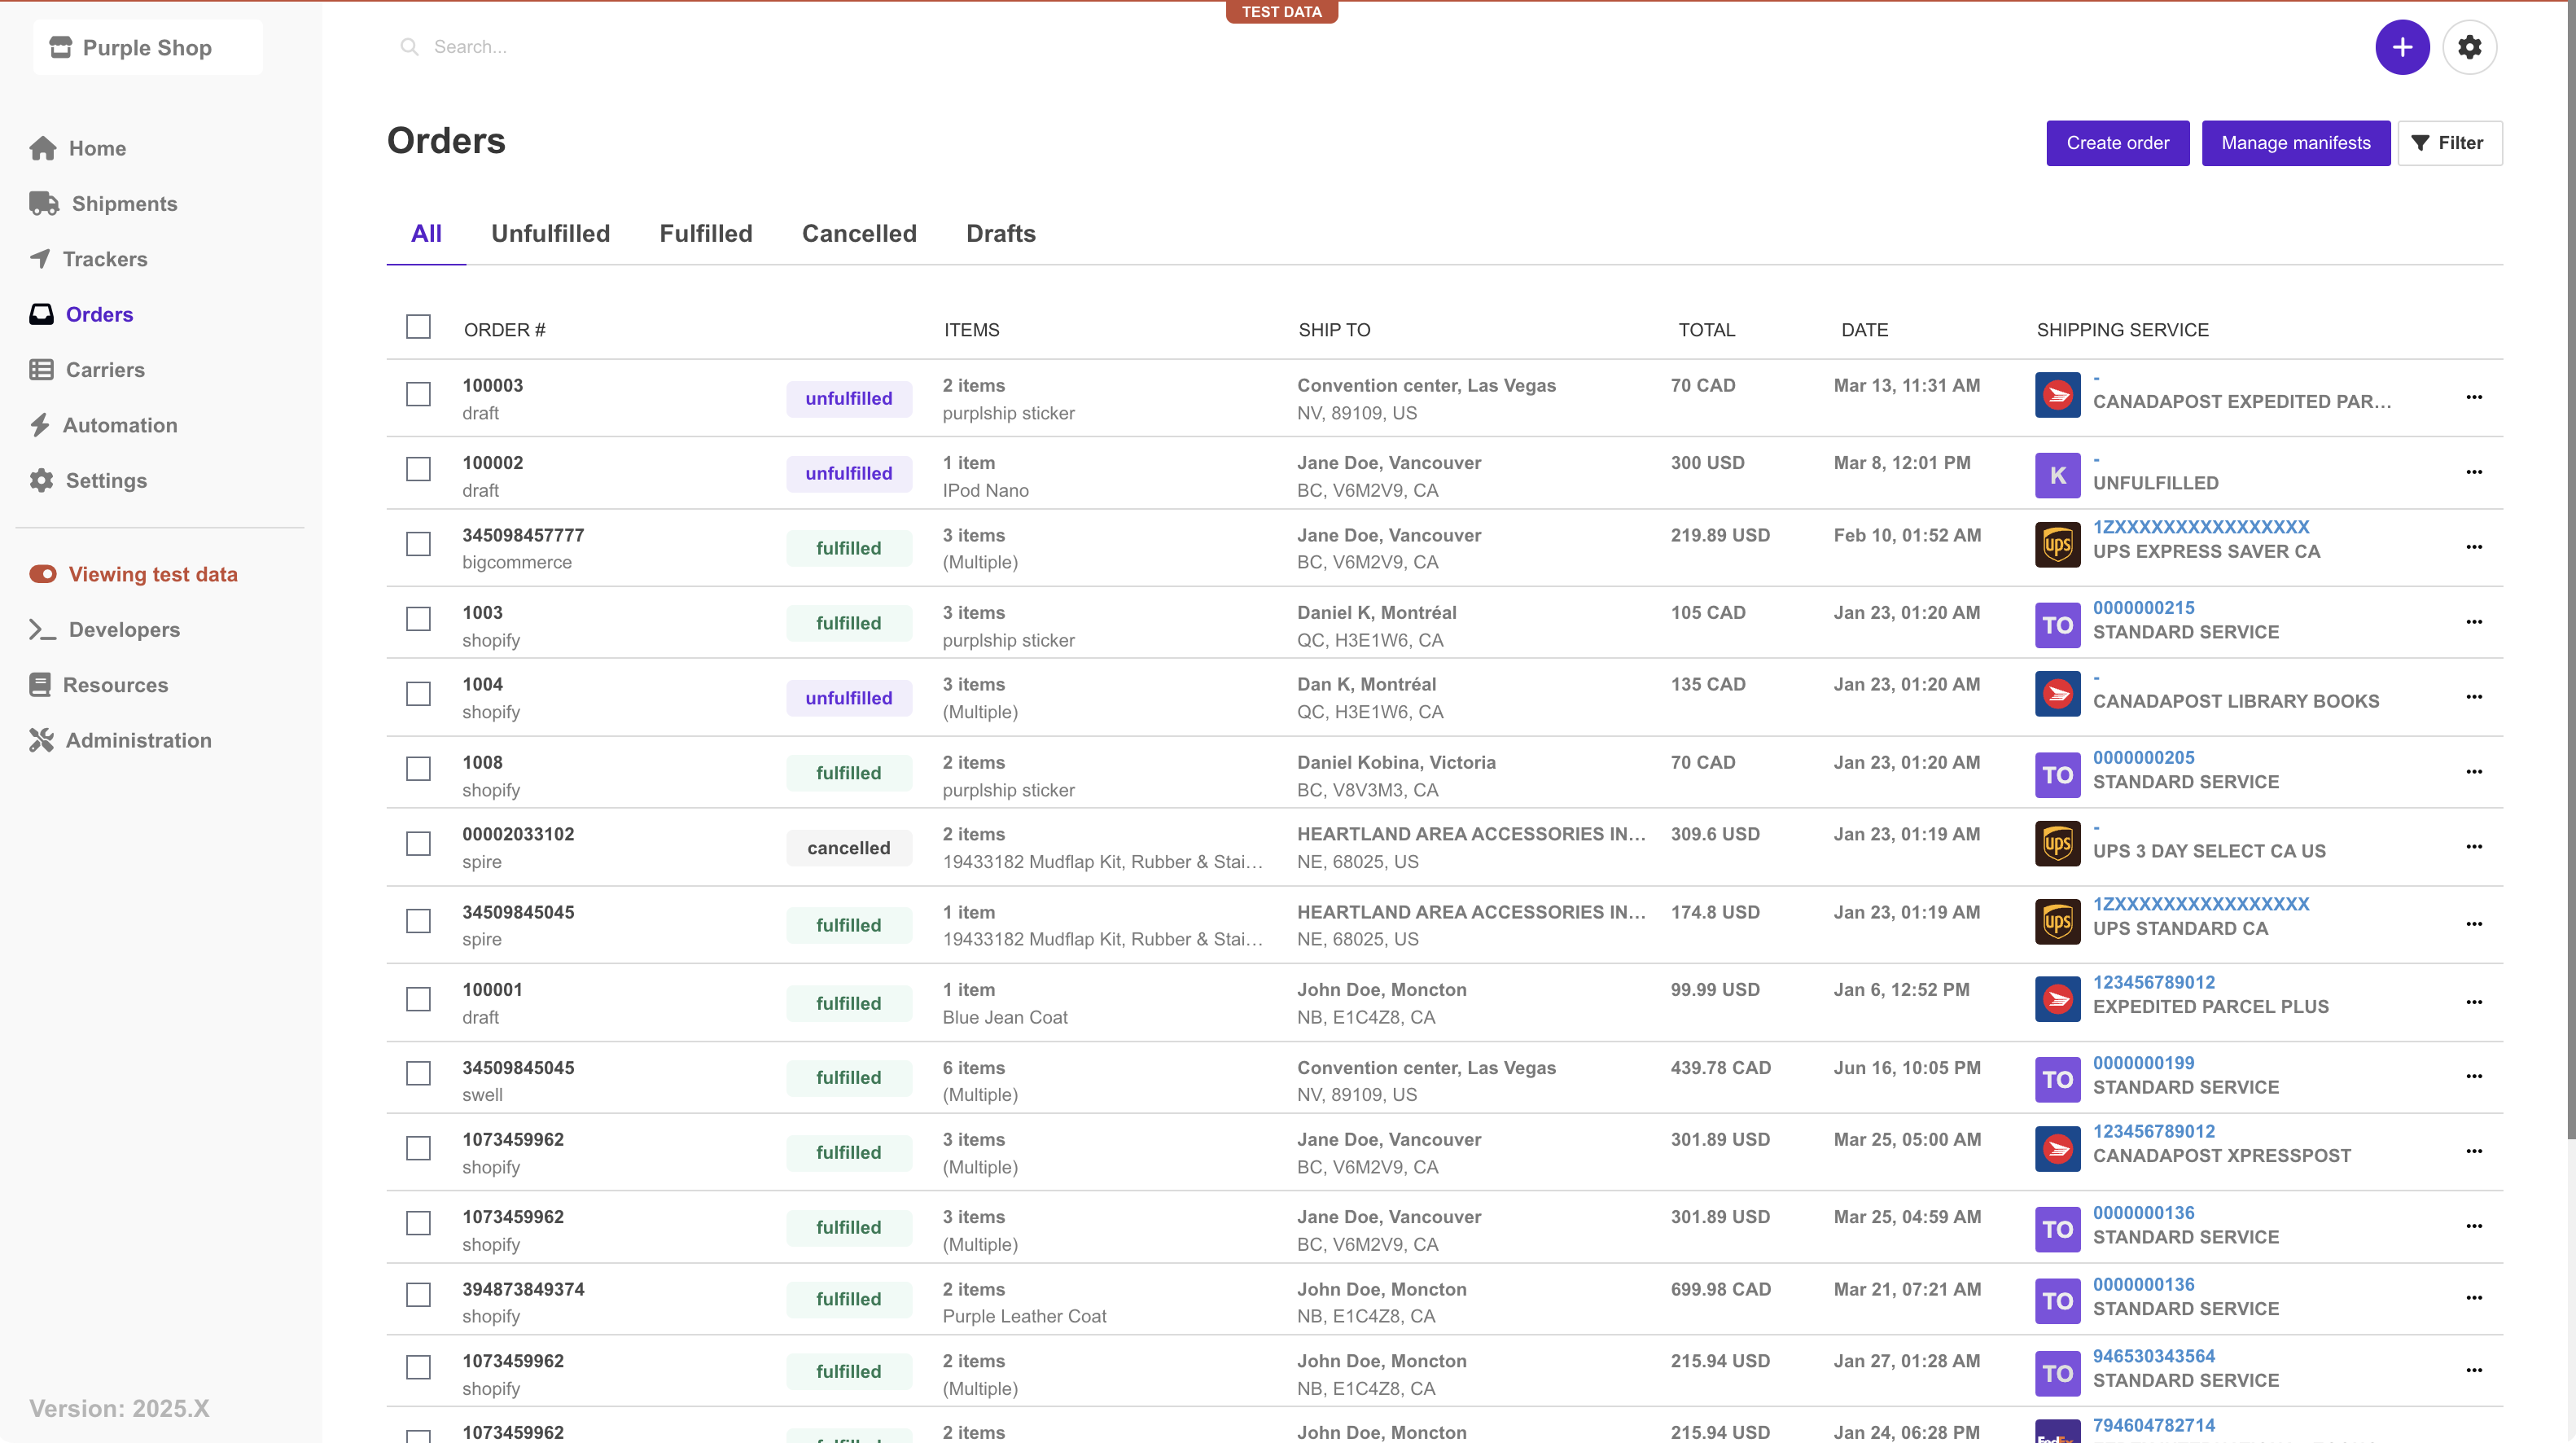The image size is (2576, 1443).
Task: Open the Drafts tab
Action: pyautogui.click(x=1000, y=233)
